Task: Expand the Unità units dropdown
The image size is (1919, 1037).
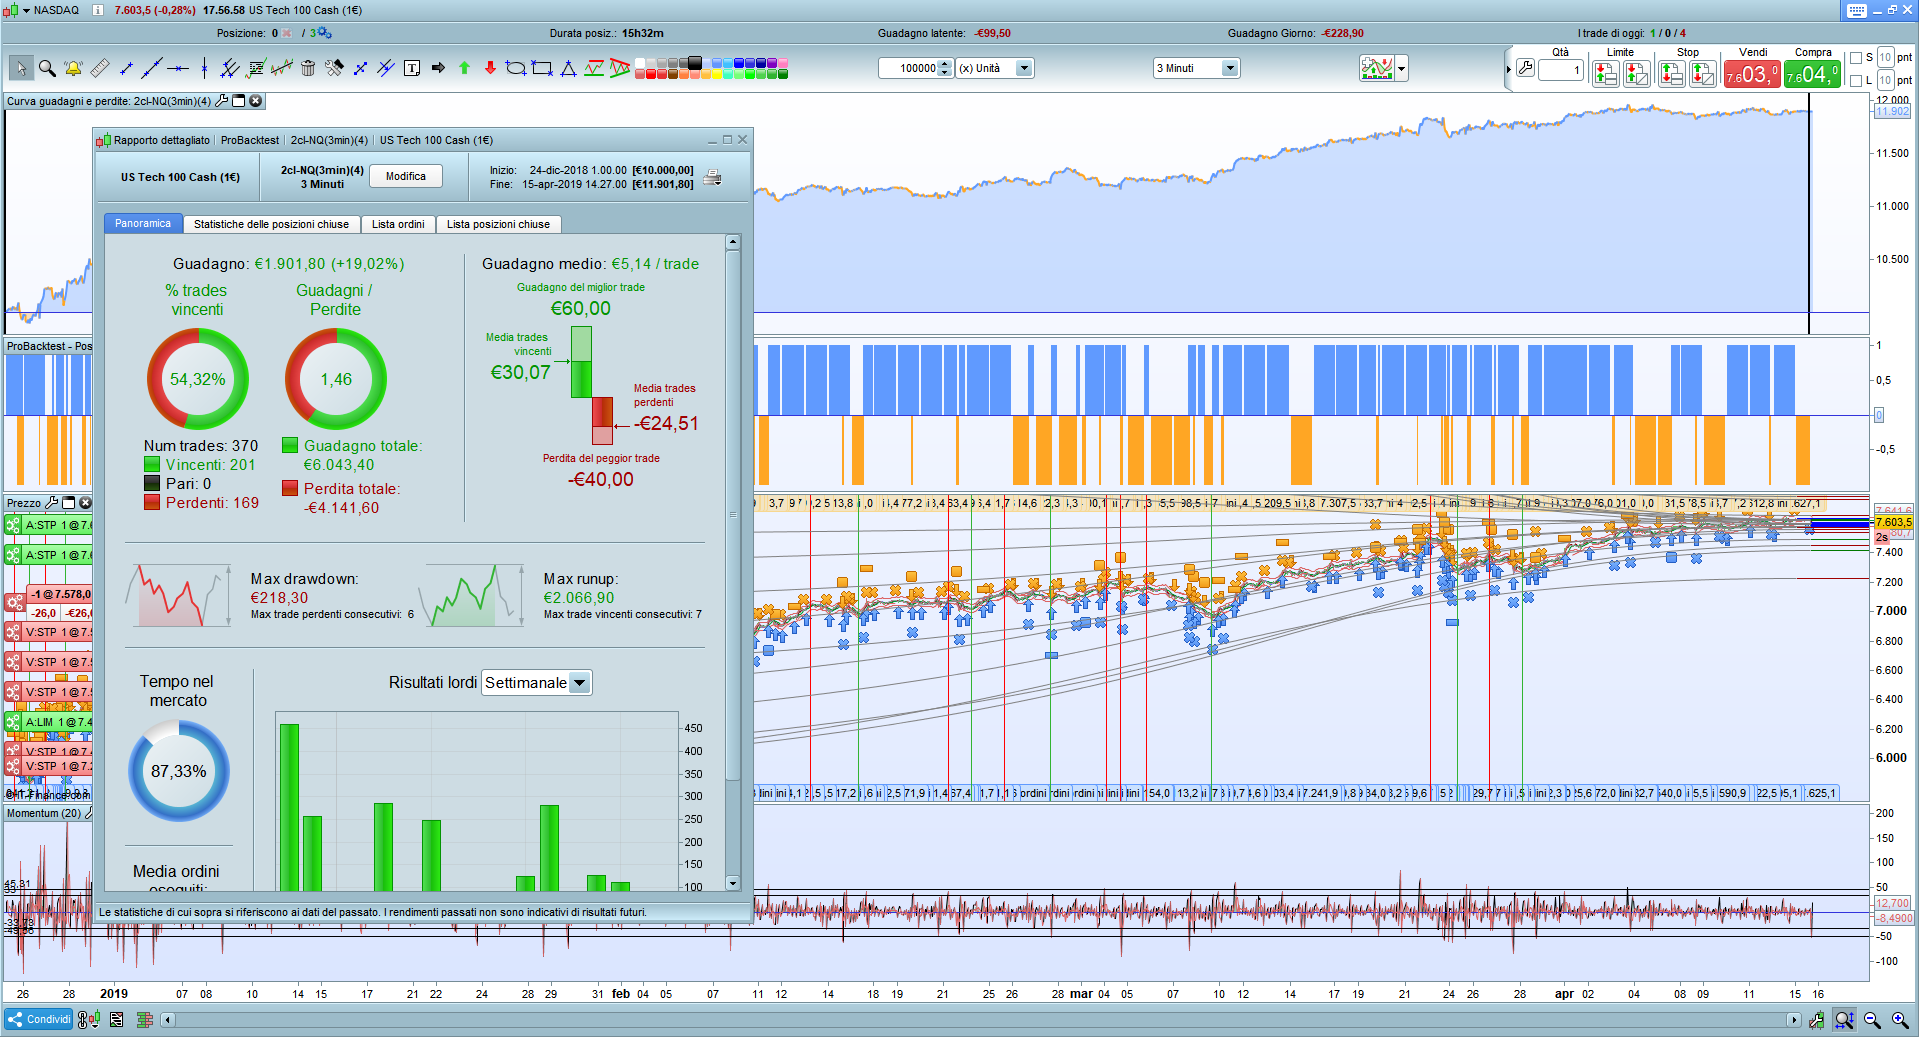Action: [1024, 68]
